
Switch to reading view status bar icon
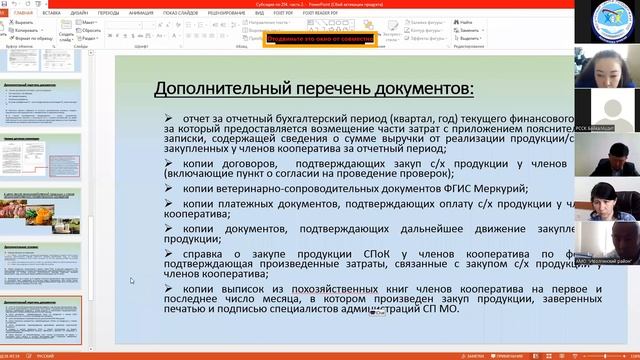point(562,356)
